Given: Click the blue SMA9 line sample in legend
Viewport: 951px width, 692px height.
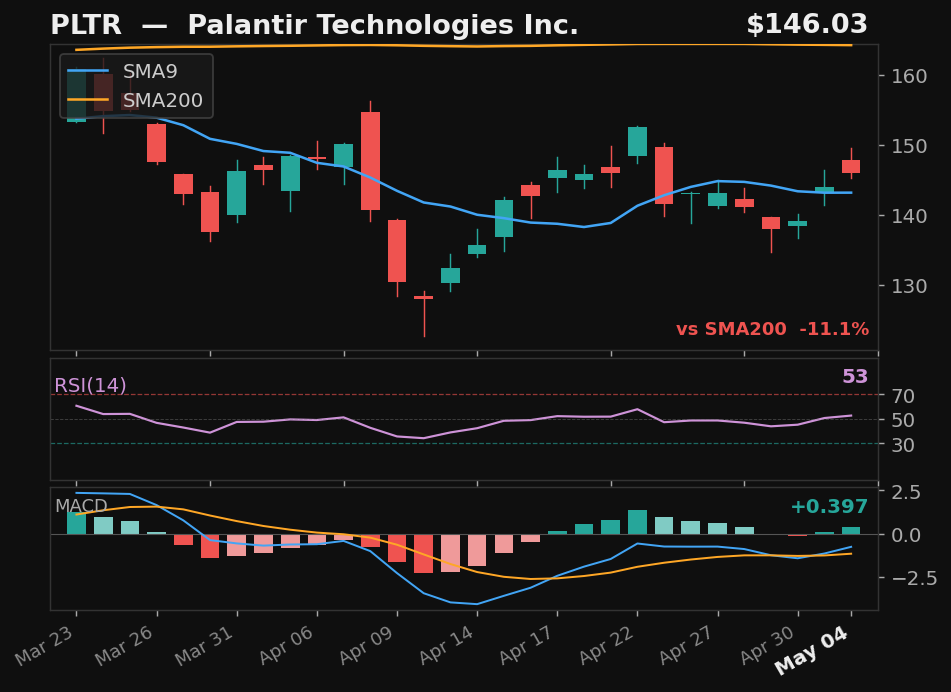Looking at the screenshot, I should tap(88, 72).
